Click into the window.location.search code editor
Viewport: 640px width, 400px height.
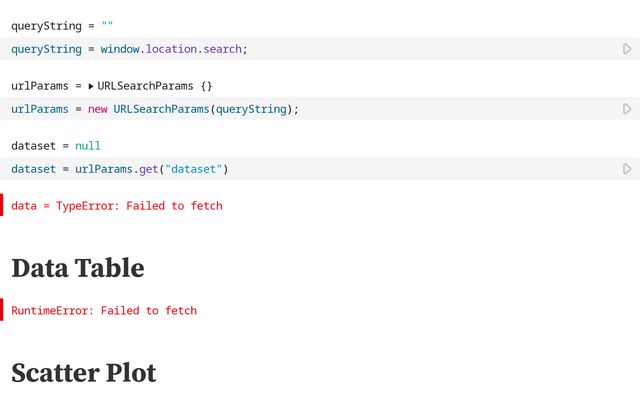point(300,49)
